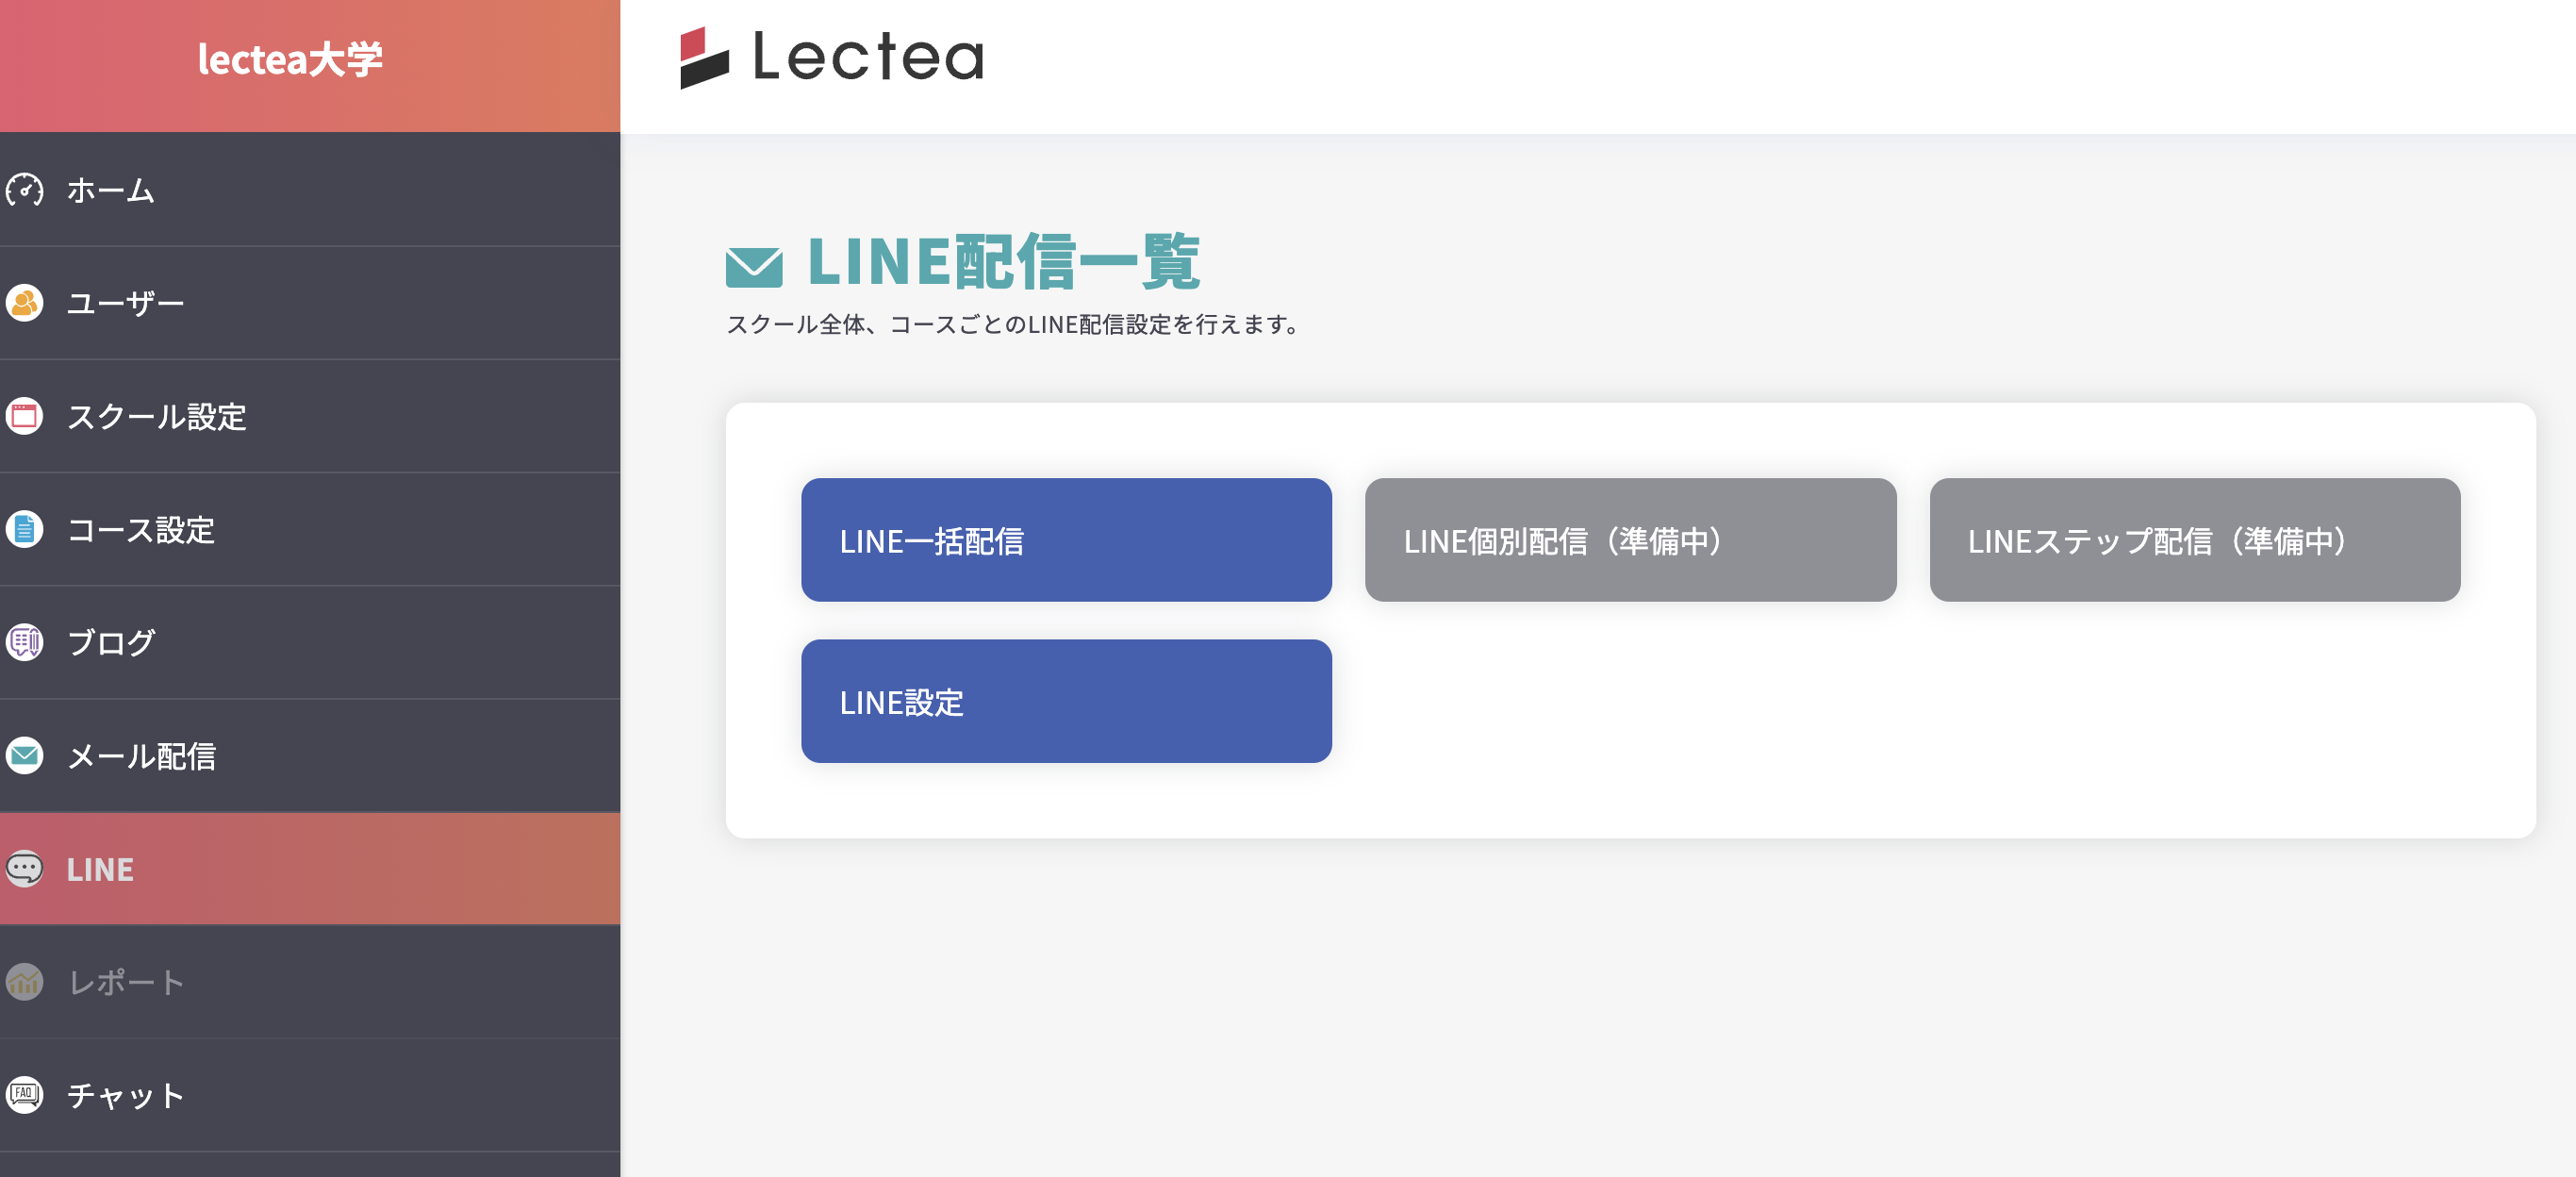Open スクール設定 from the sidebar

coord(156,416)
